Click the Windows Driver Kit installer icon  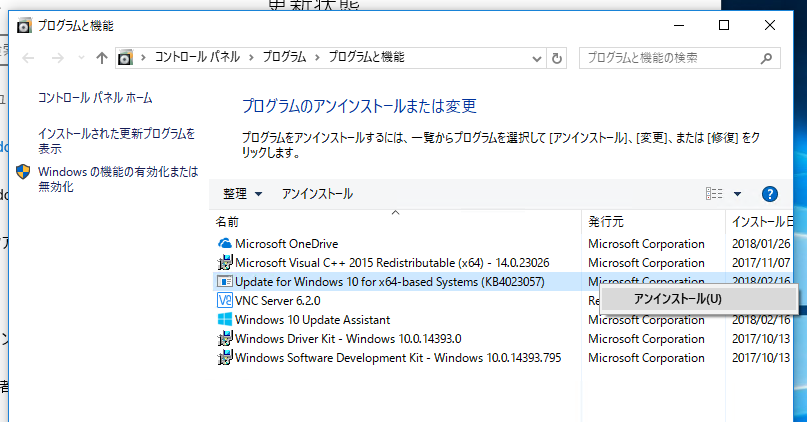224,338
